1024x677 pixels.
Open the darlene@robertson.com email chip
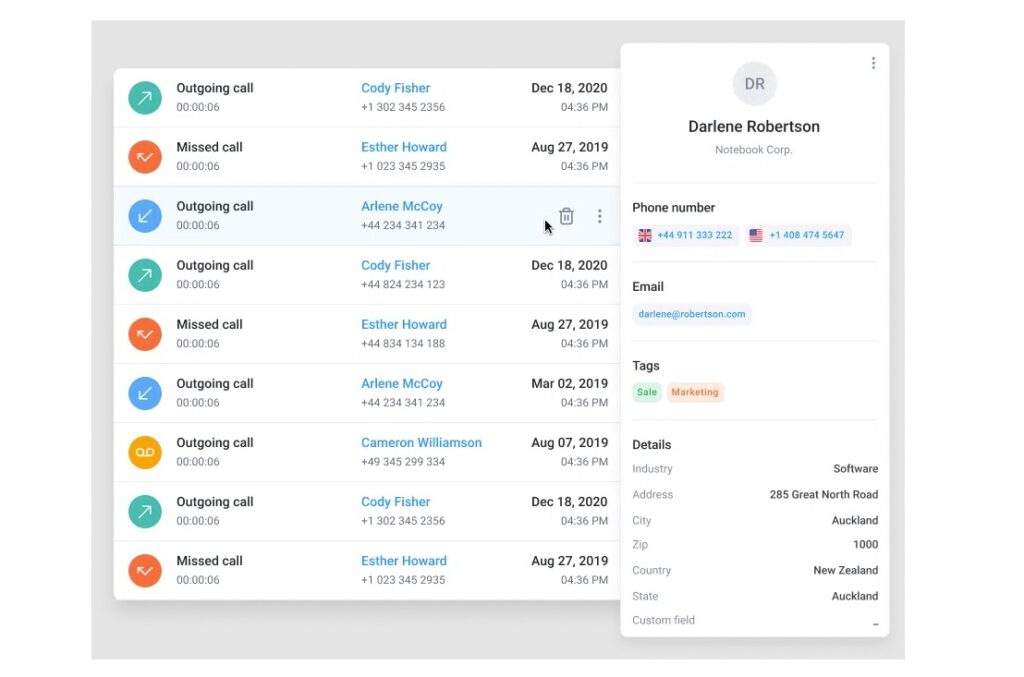[692, 314]
